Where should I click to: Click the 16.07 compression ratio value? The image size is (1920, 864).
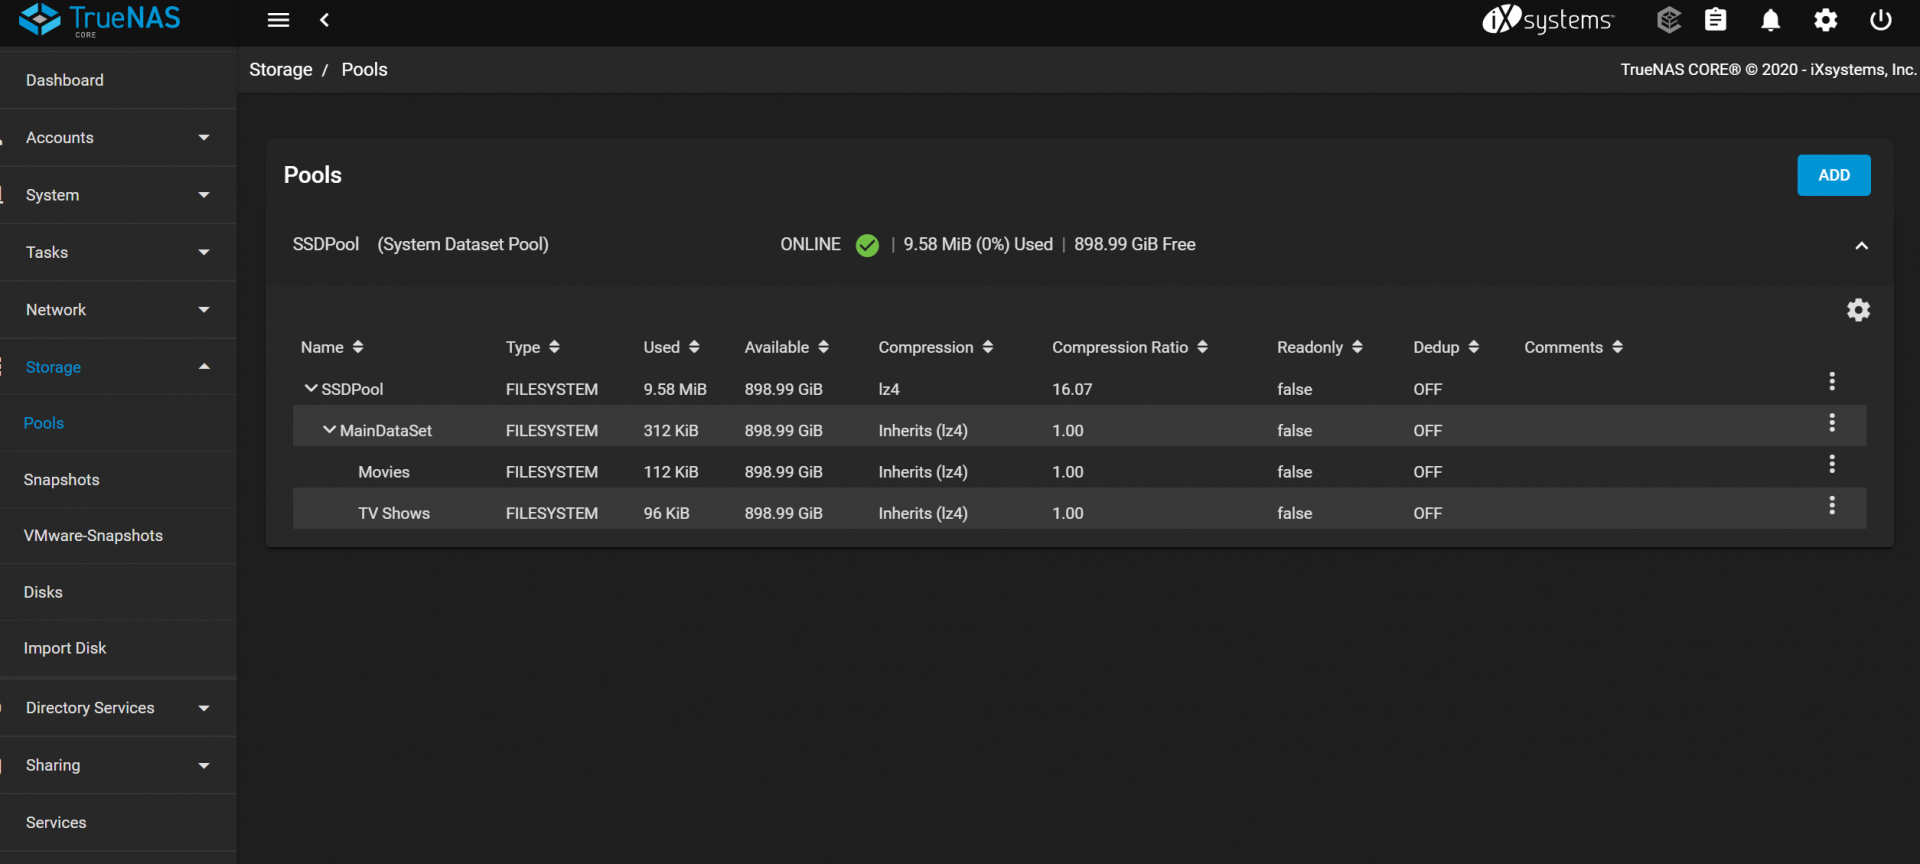pyautogui.click(x=1072, y=389)
